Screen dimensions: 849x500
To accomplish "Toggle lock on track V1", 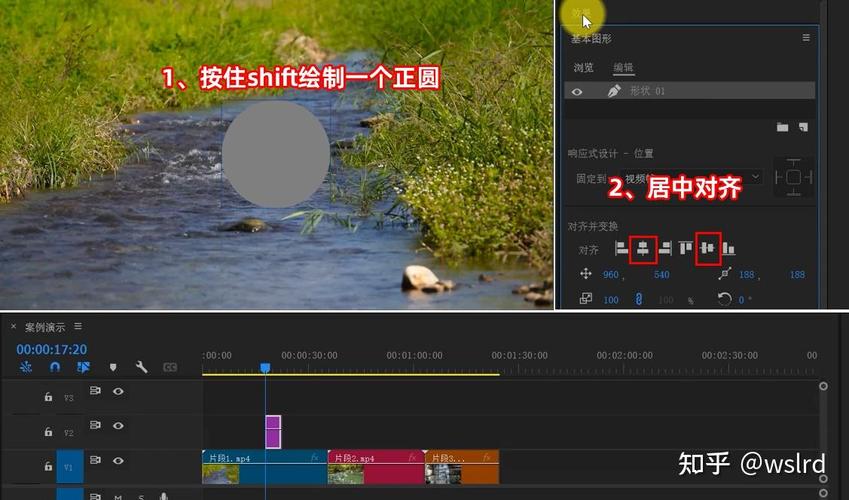I will 48,466.
